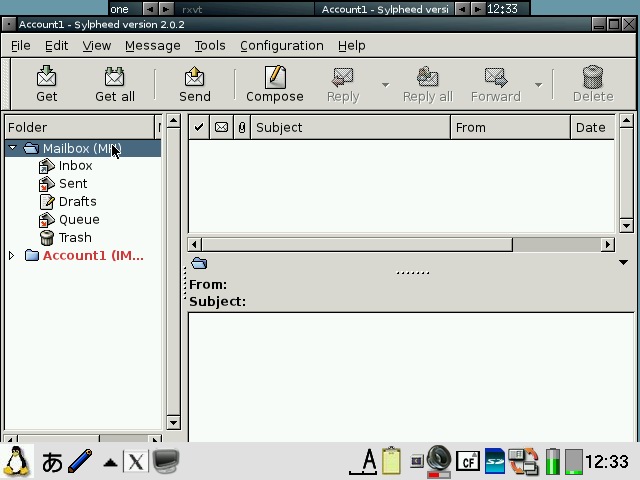This screenshot has height=480, width=640.
Task: Collapse the Mailbox (MH) tree
Action: tap(13, 148)
